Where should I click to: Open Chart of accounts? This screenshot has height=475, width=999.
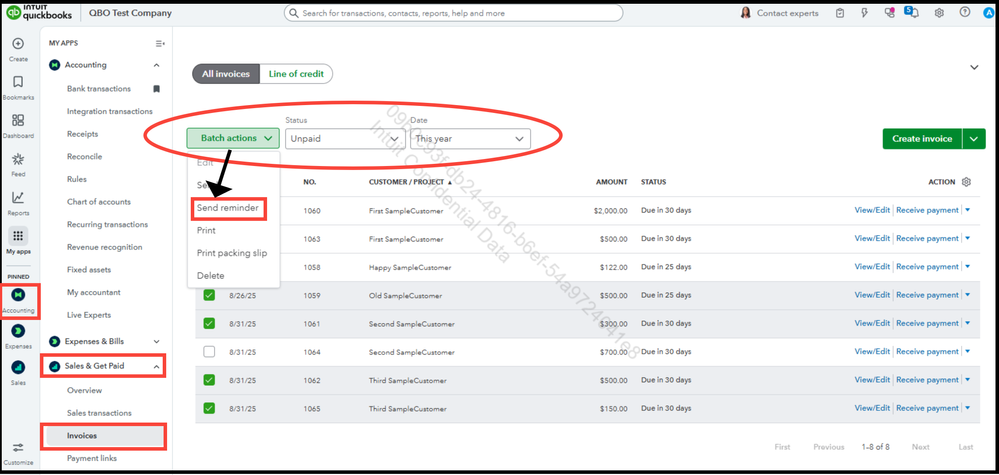coord(99,202)
